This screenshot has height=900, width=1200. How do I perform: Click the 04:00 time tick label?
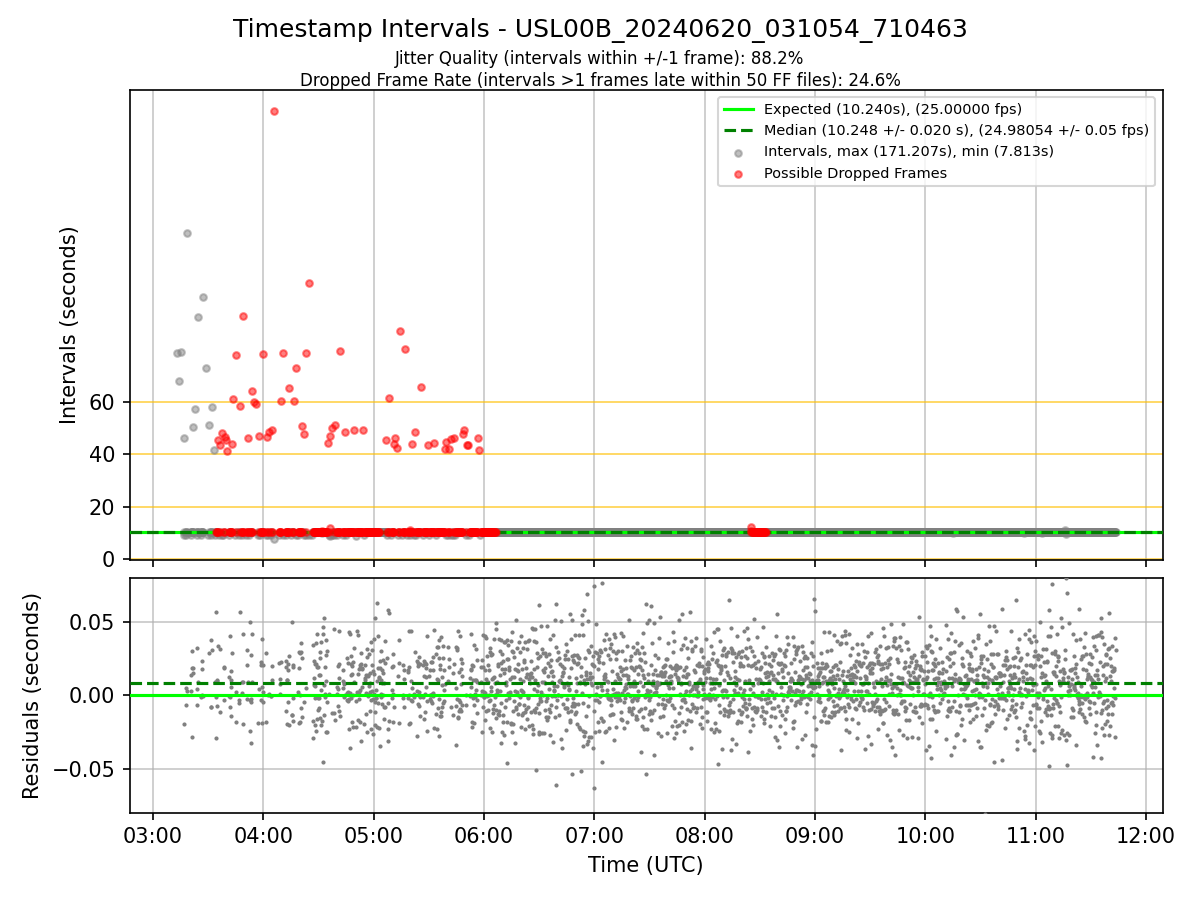point(263,834)
